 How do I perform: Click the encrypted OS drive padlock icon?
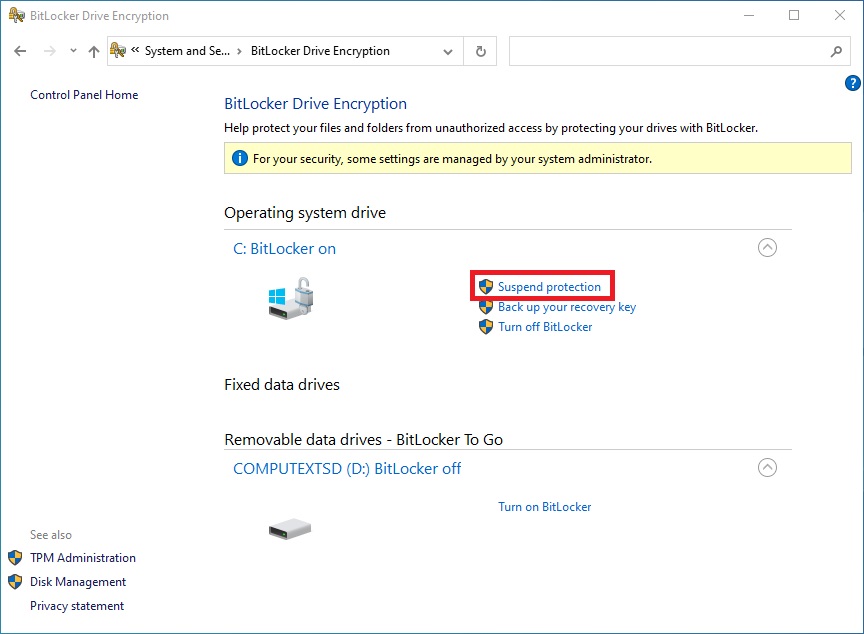[290, 300]
